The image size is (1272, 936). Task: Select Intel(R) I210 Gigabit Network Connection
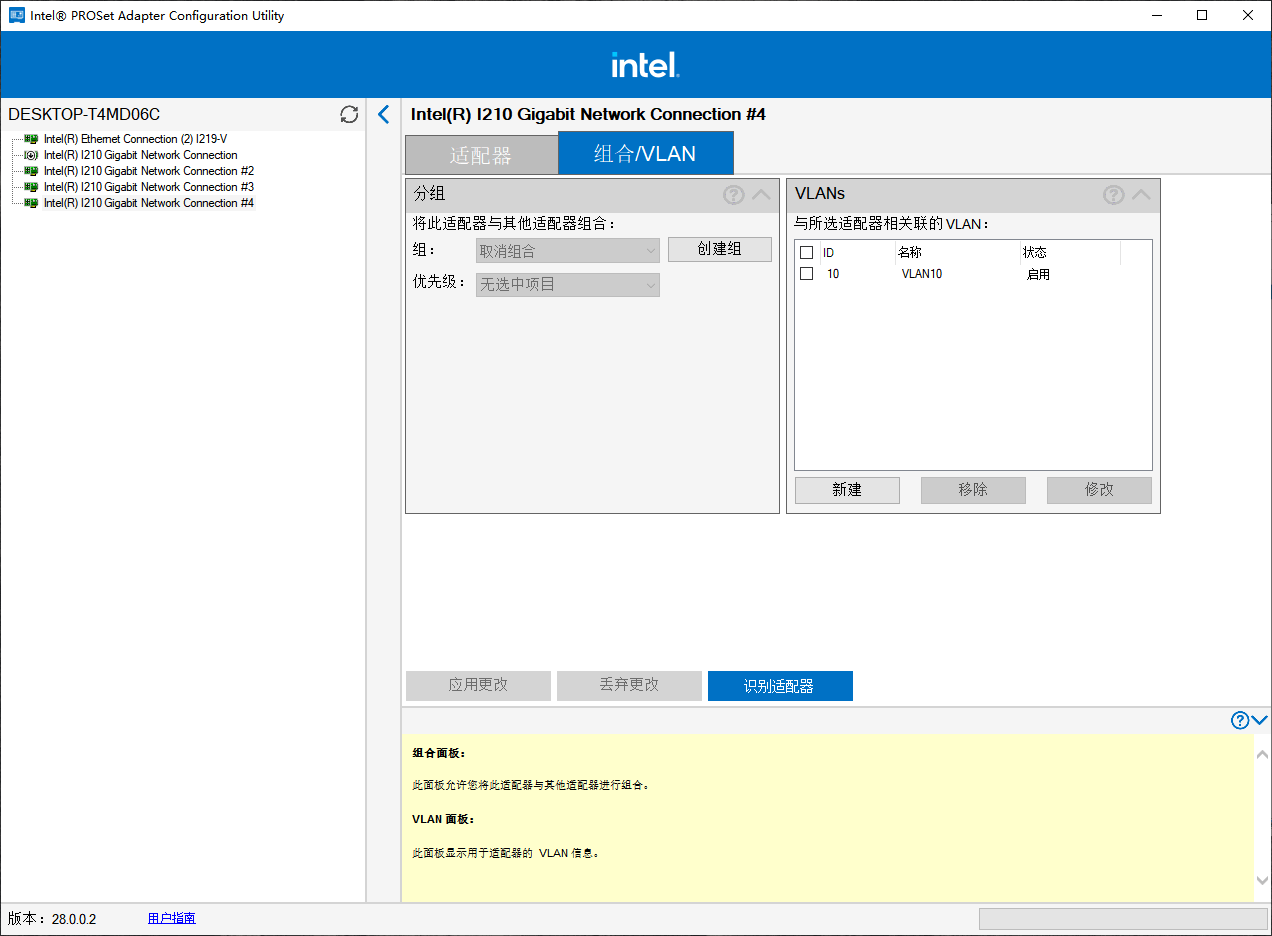coord(141,155)
